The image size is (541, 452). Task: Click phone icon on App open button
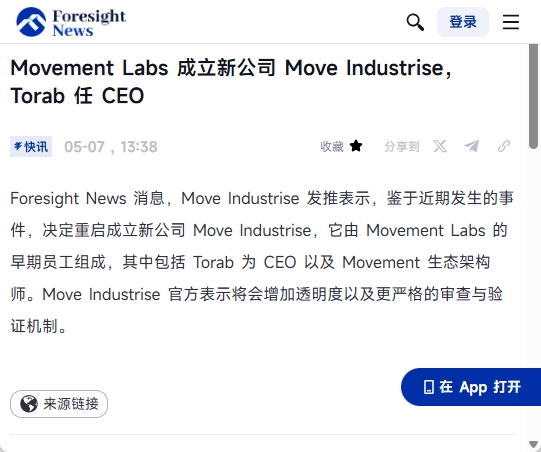[429, 387]
